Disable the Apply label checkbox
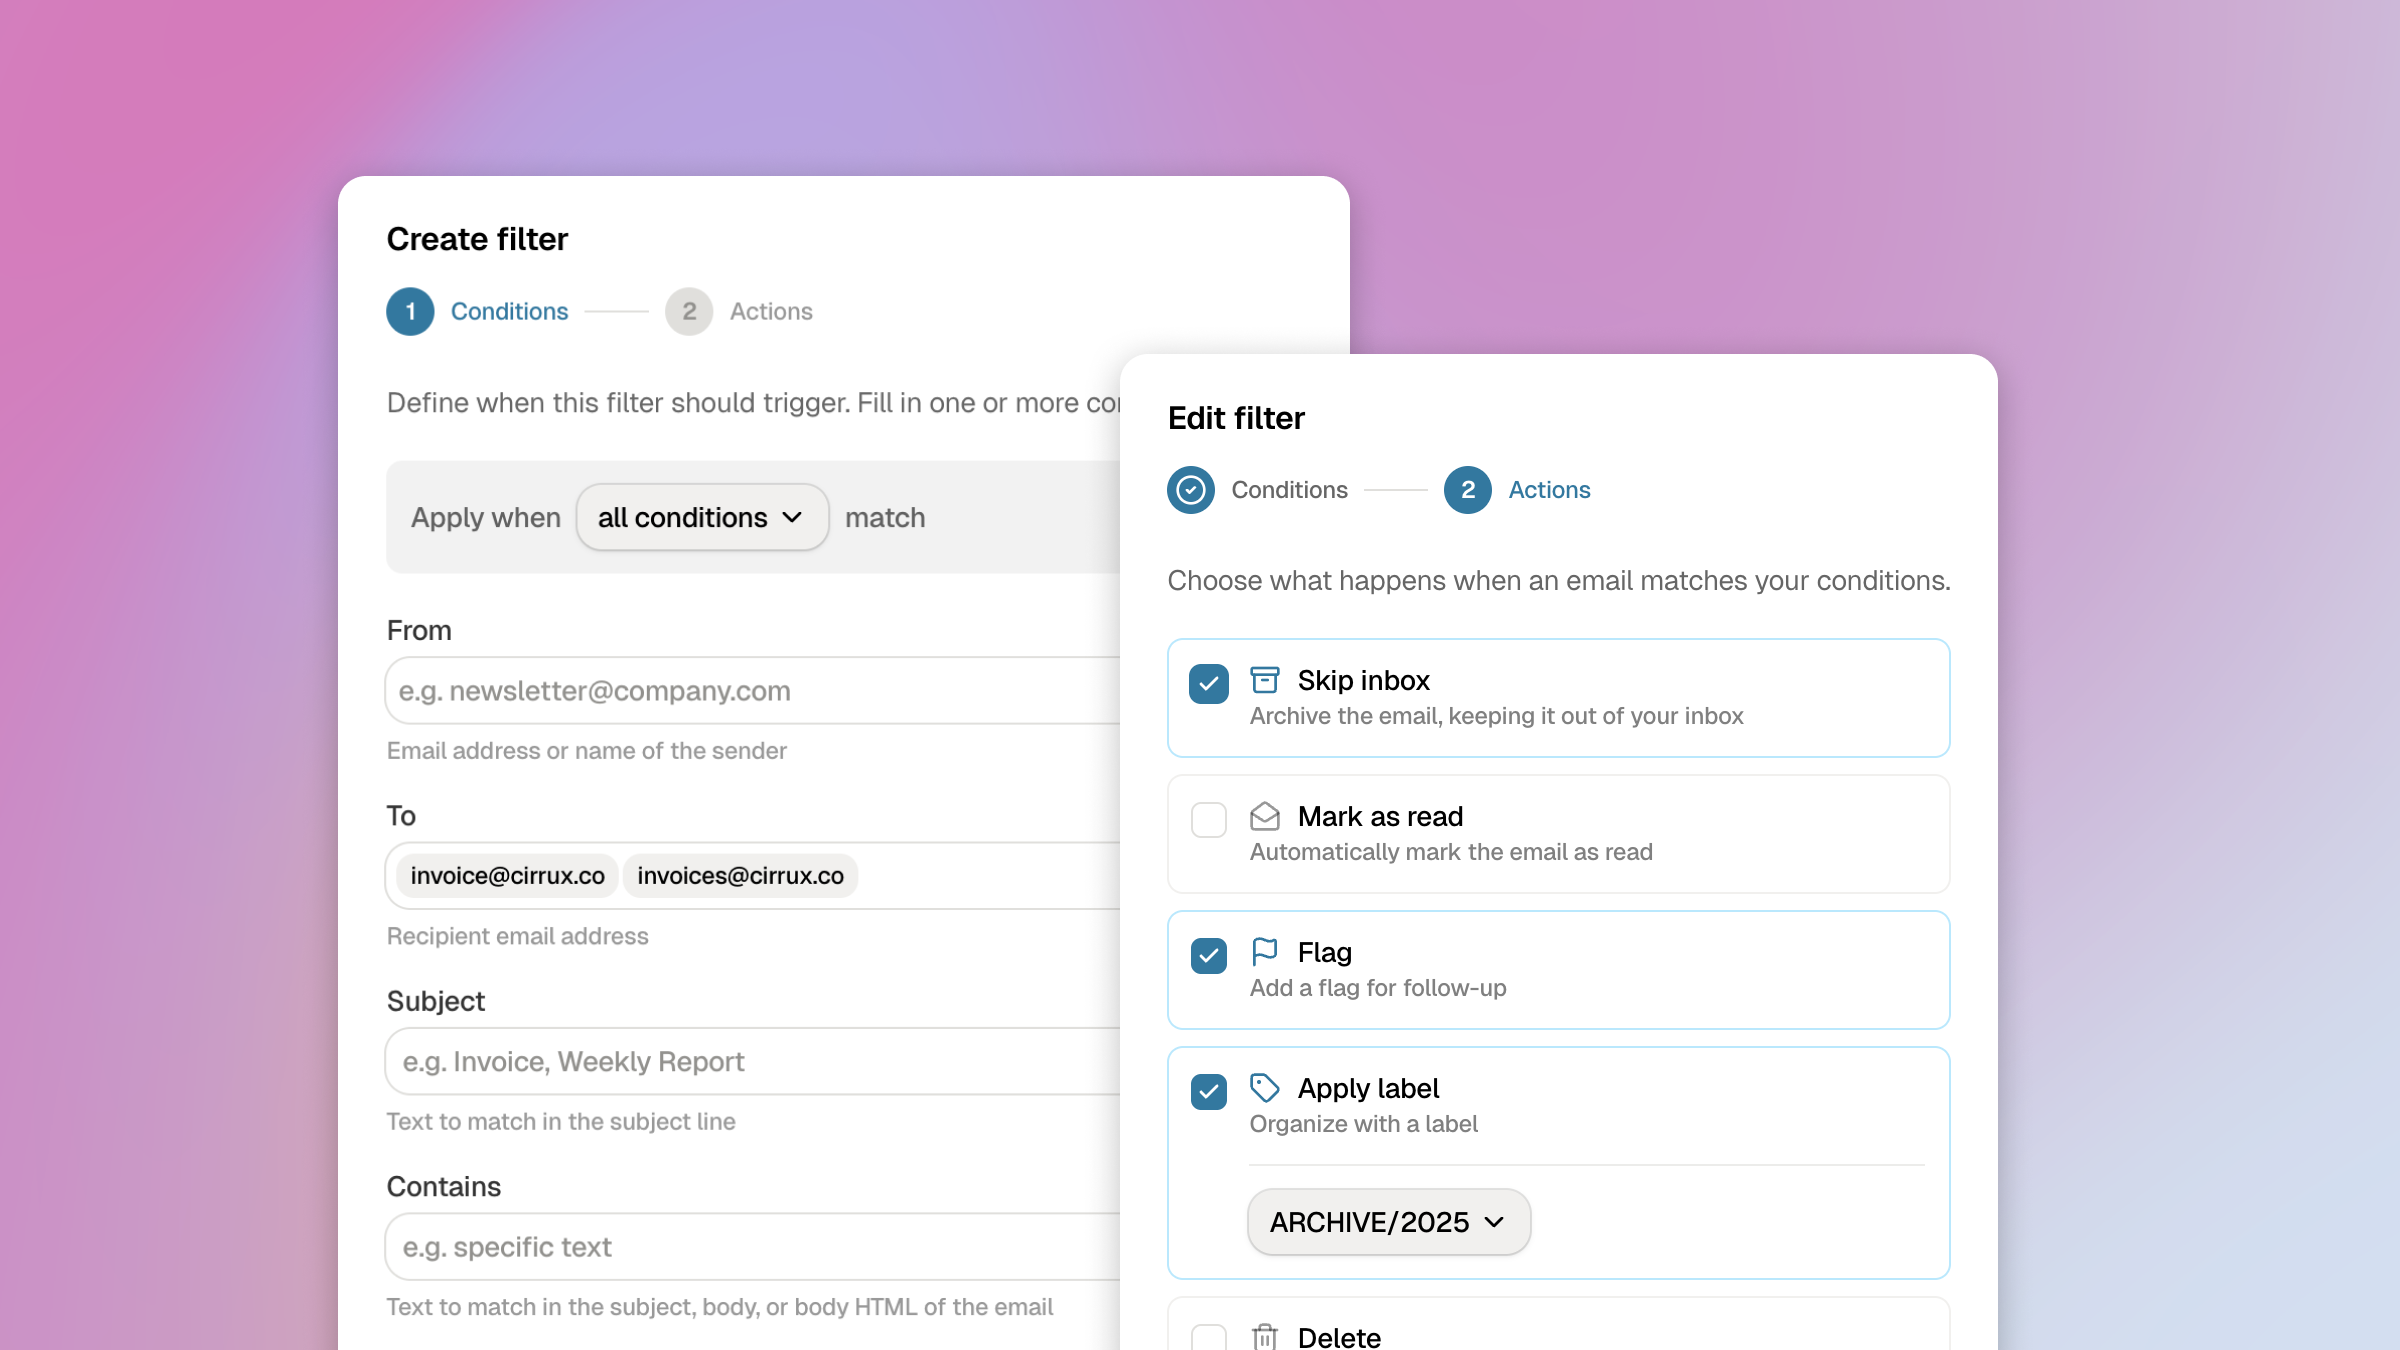 [x=1208, y=1092]
